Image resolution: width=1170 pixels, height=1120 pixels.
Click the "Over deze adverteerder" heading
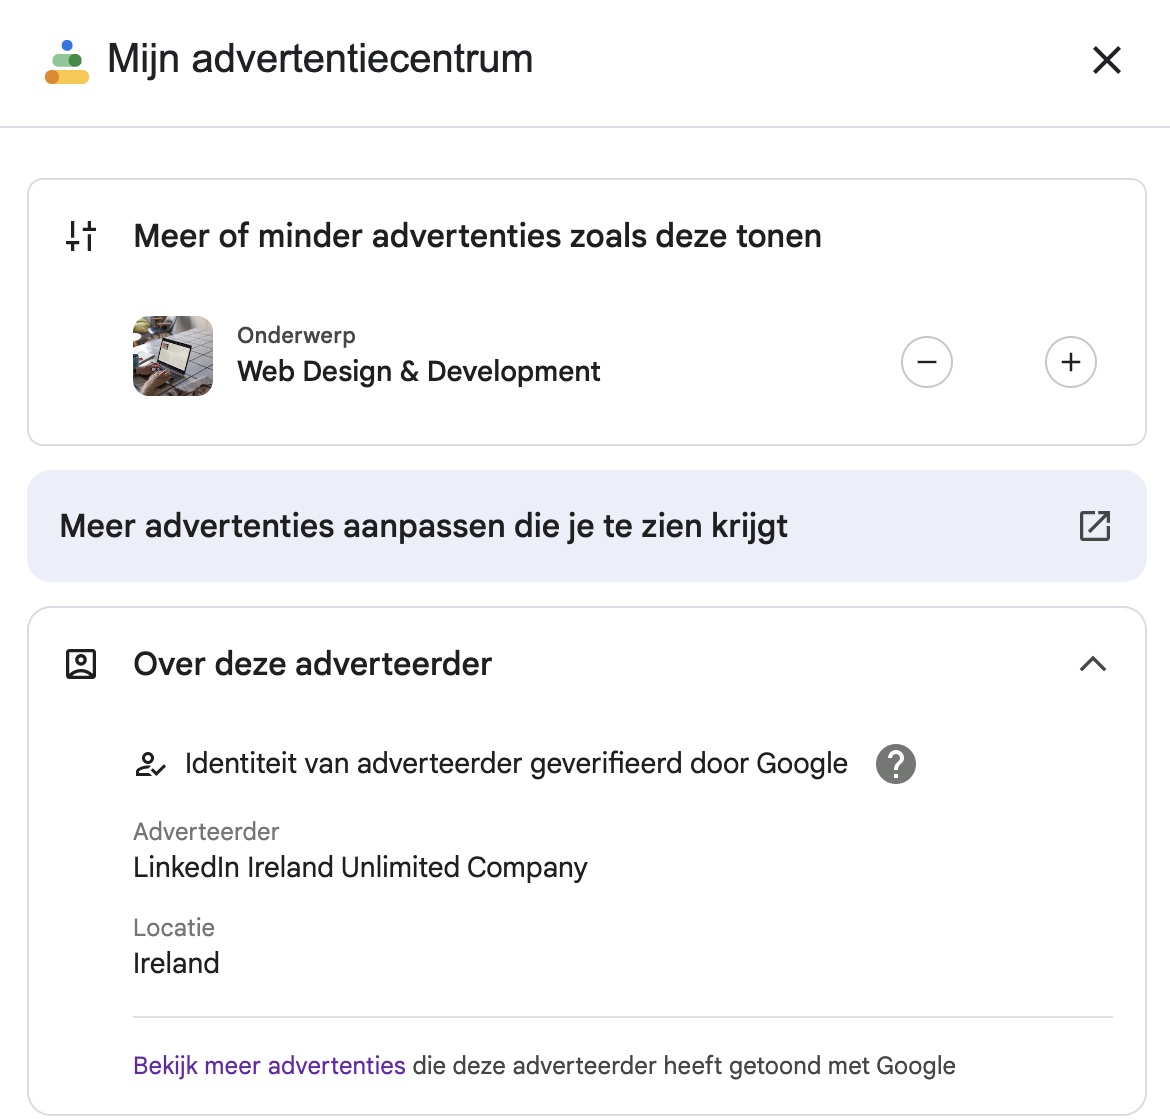pos(312,664)
